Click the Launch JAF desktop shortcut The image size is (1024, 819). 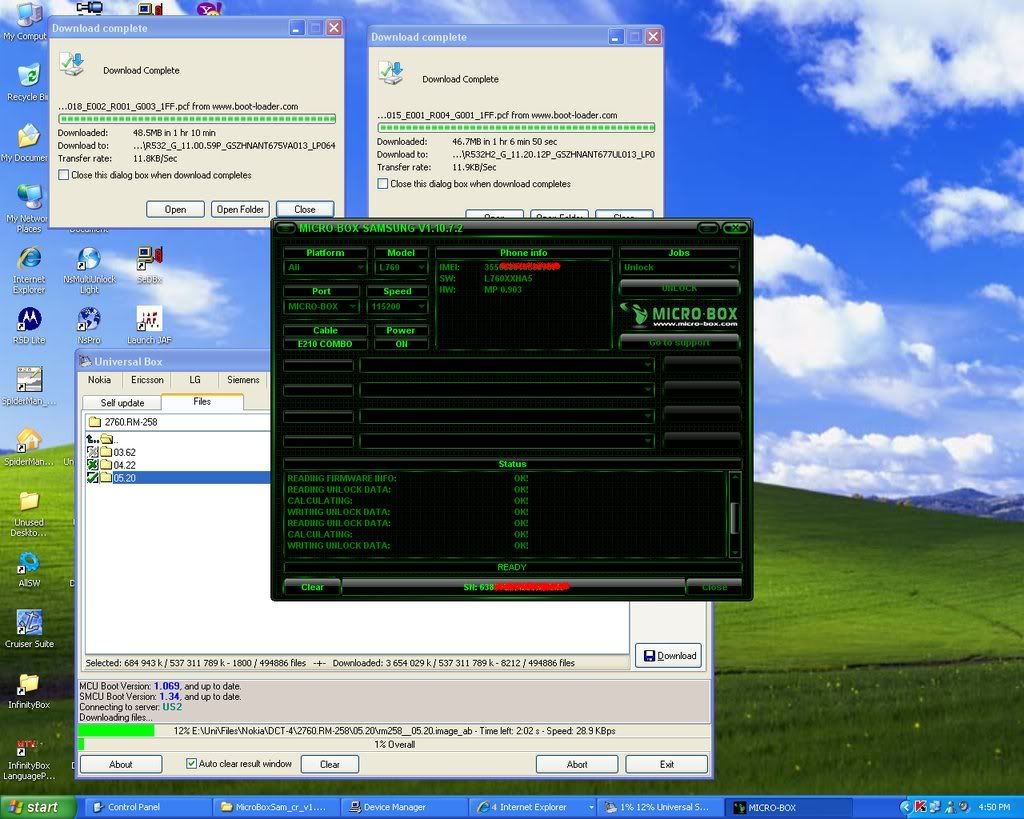pos(150,325)
